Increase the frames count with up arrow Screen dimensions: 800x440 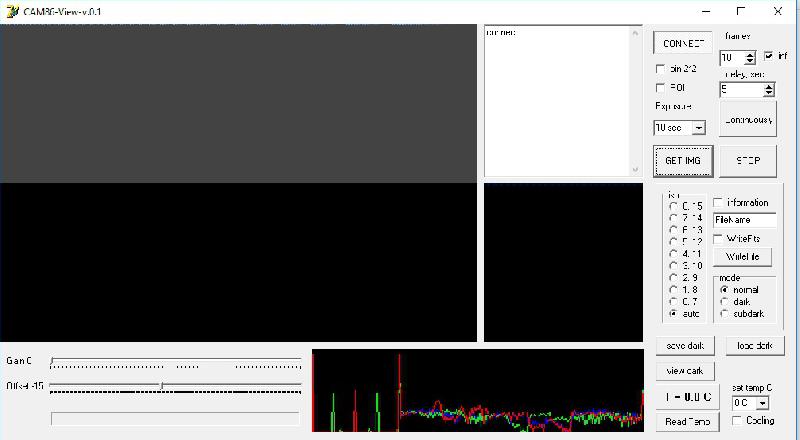(x=749, y=55)
